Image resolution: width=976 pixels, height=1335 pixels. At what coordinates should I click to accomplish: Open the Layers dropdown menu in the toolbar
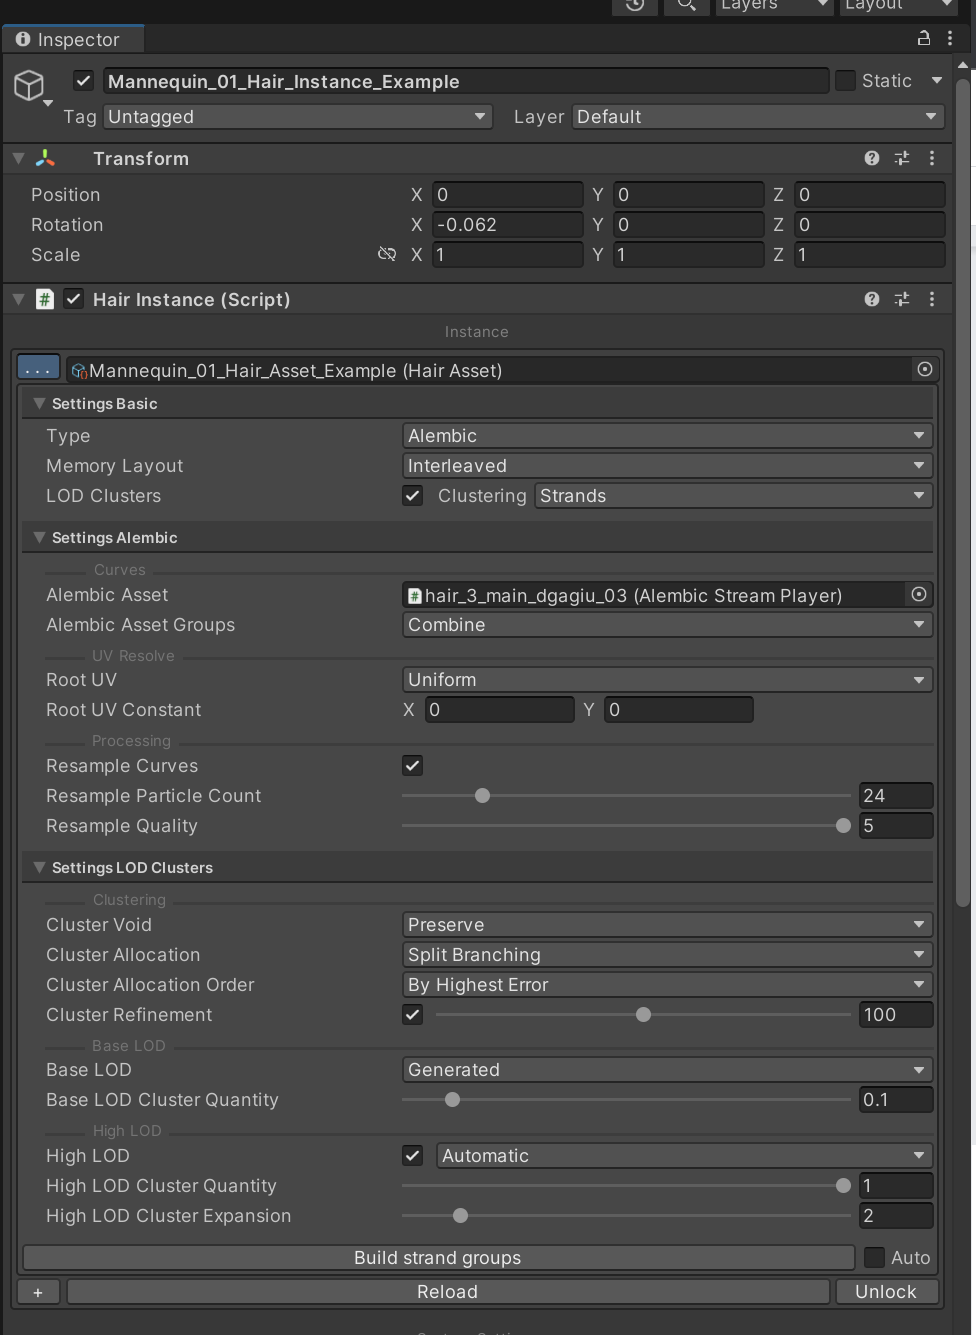(x=774, y=6)
